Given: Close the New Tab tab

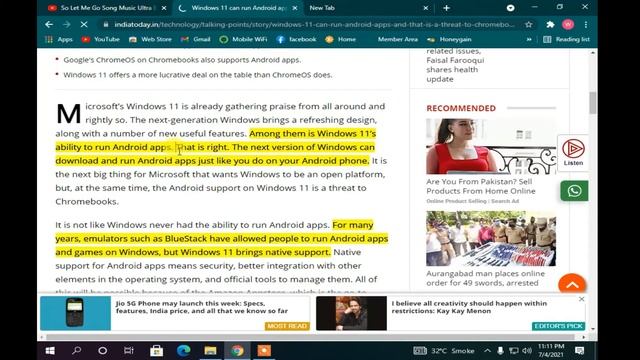Looking at the screenshot, I should coord(426,8).
